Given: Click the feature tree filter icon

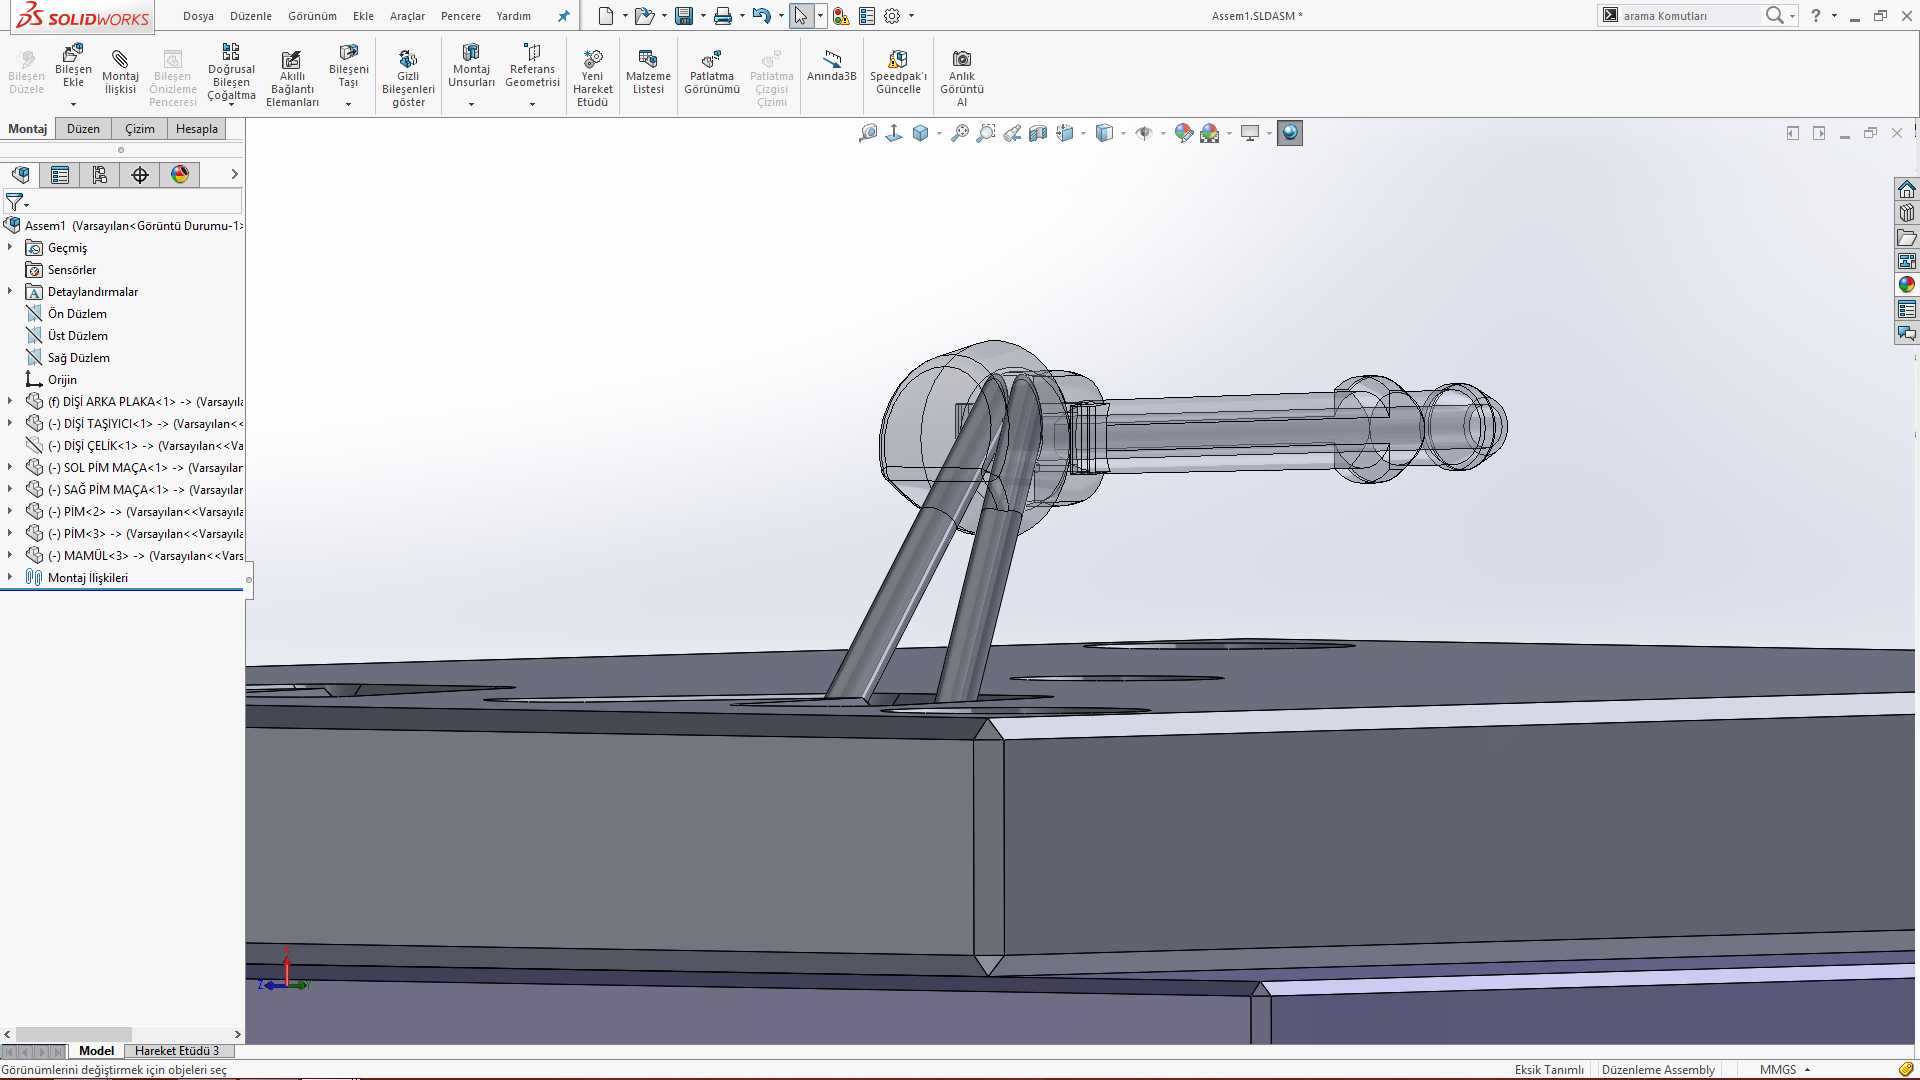Looking at the screenshot, I should (14, 202).
